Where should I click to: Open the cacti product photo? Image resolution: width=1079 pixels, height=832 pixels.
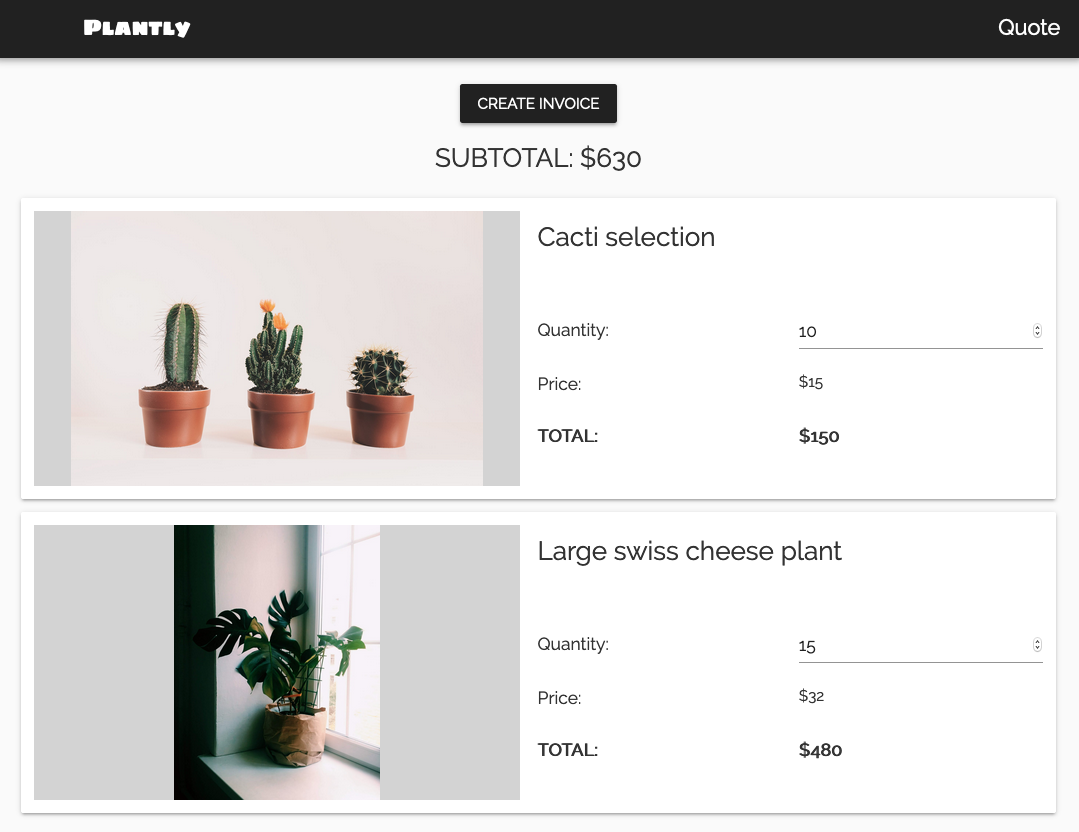click(x=277, y=348)
